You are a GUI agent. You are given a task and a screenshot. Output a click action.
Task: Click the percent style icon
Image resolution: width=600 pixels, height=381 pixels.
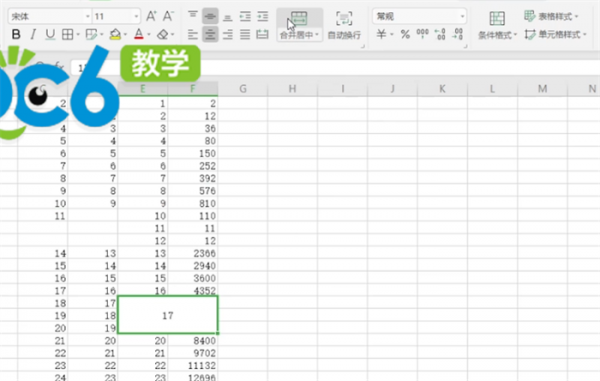click(405, 34)
